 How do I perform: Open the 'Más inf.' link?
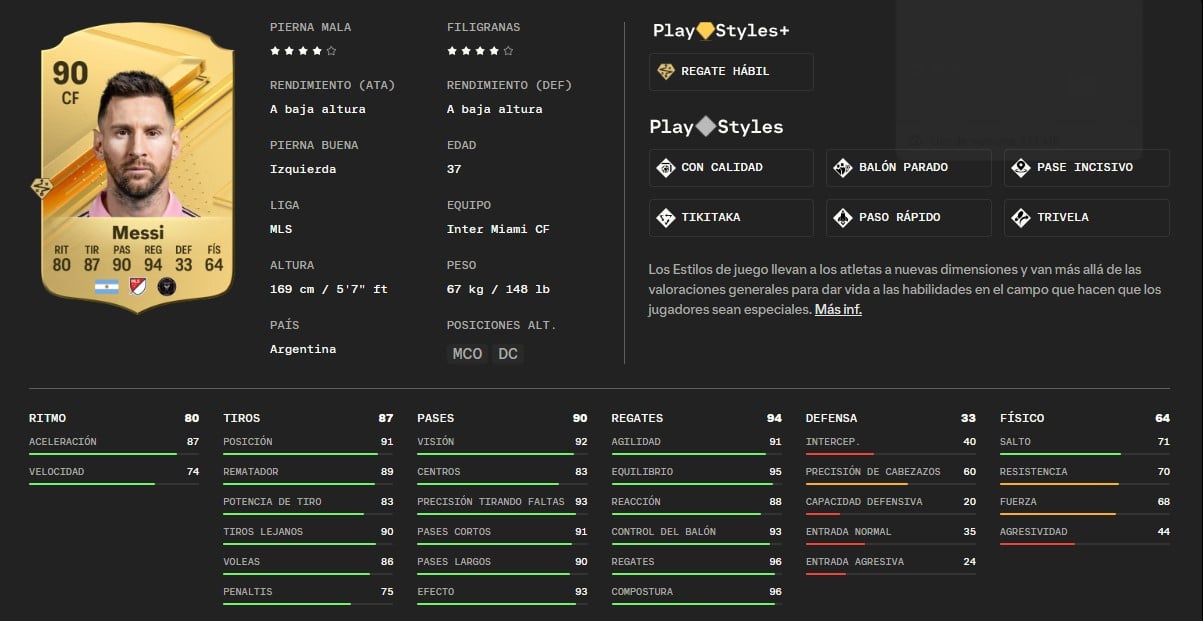point(838,310)
